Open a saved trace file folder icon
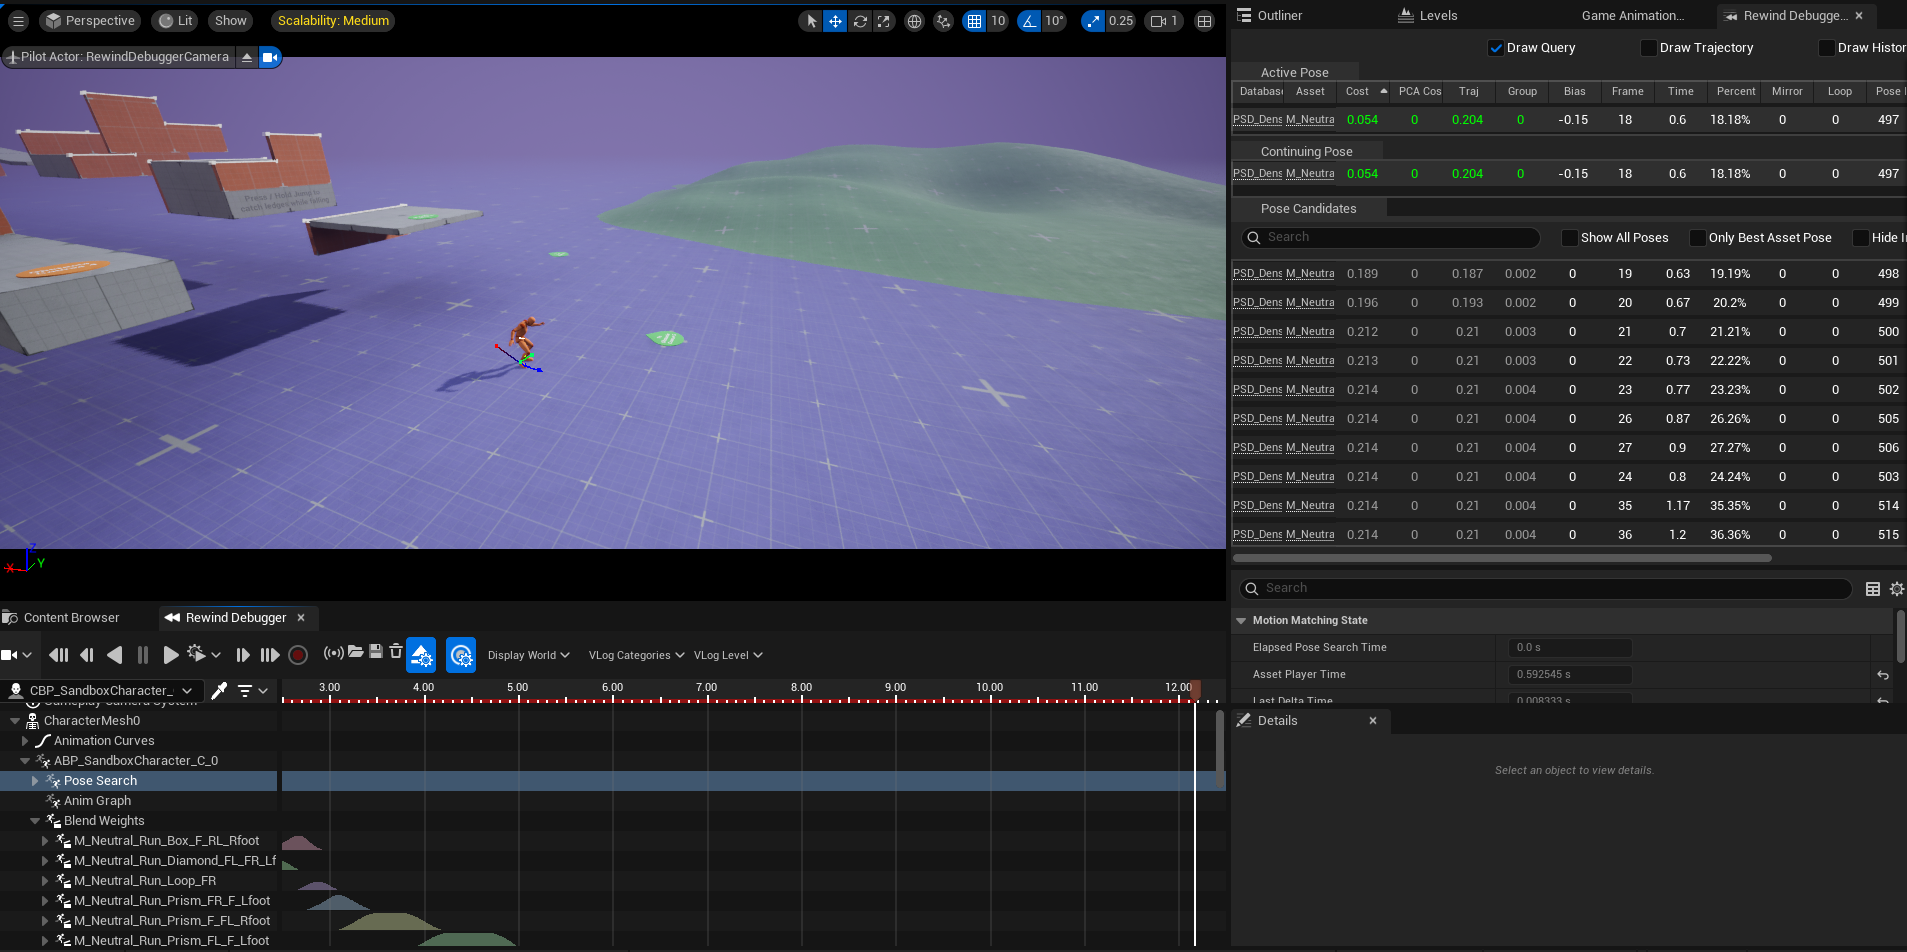The image size is (1907, 952). (355, 651)
